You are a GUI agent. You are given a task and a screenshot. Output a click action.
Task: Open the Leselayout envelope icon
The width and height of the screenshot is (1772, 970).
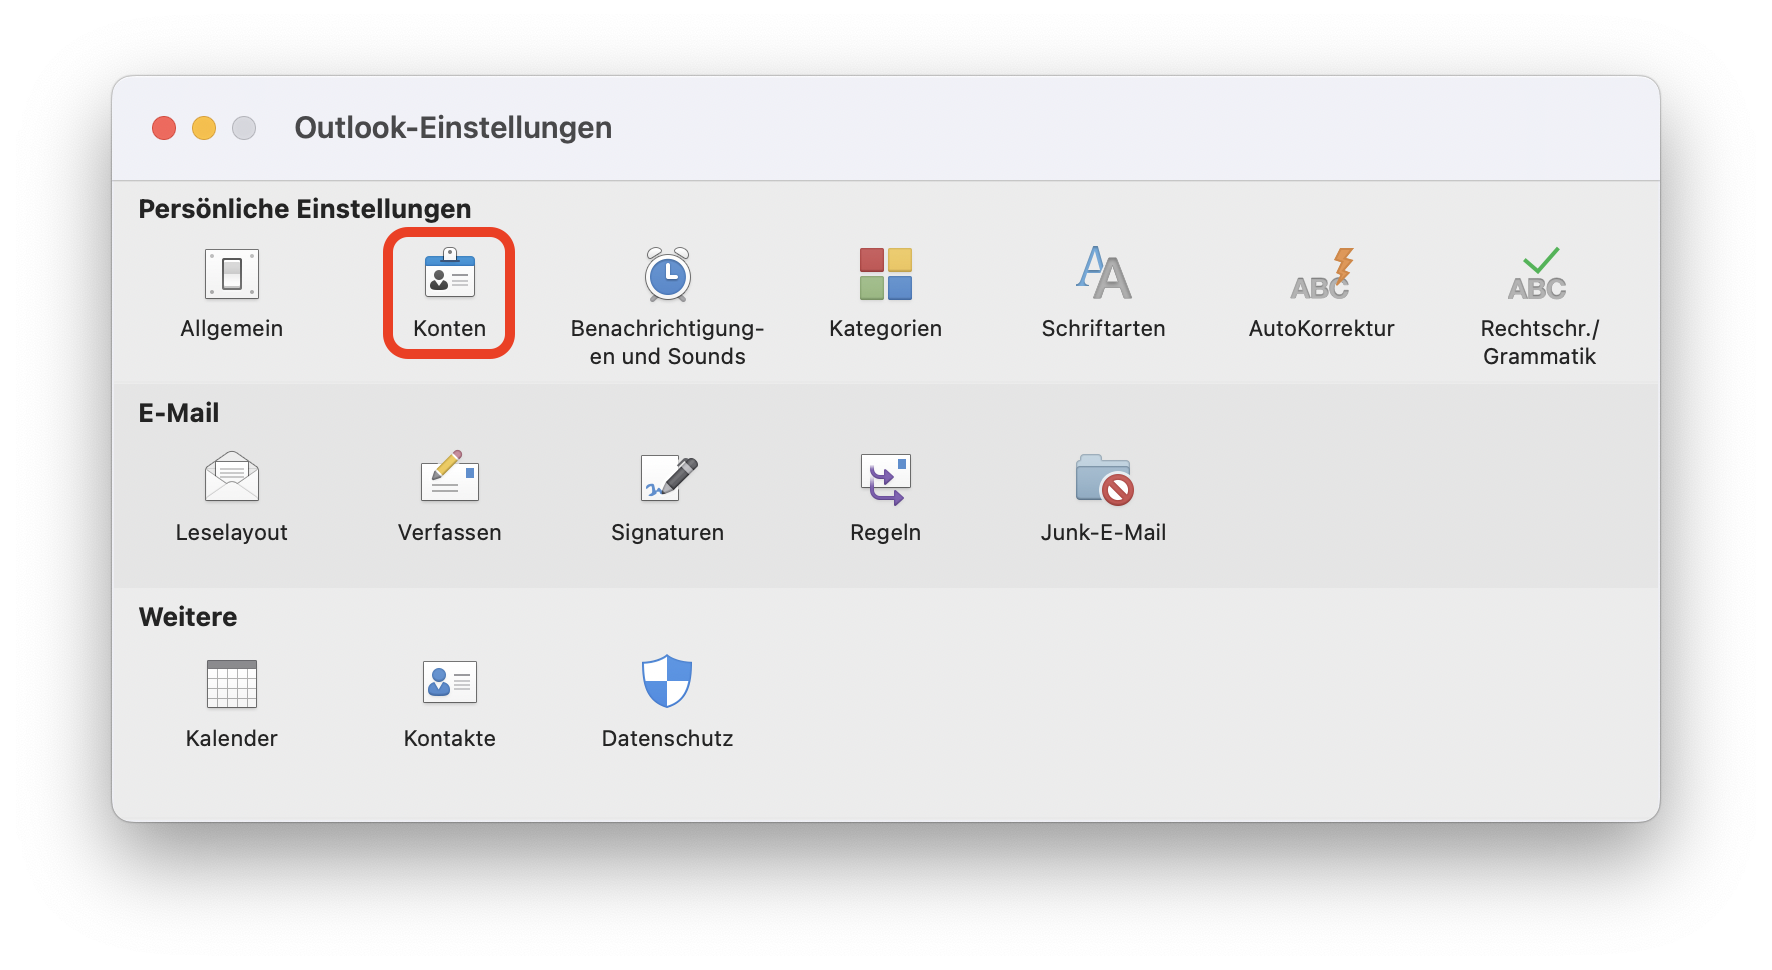click(232, 477)
